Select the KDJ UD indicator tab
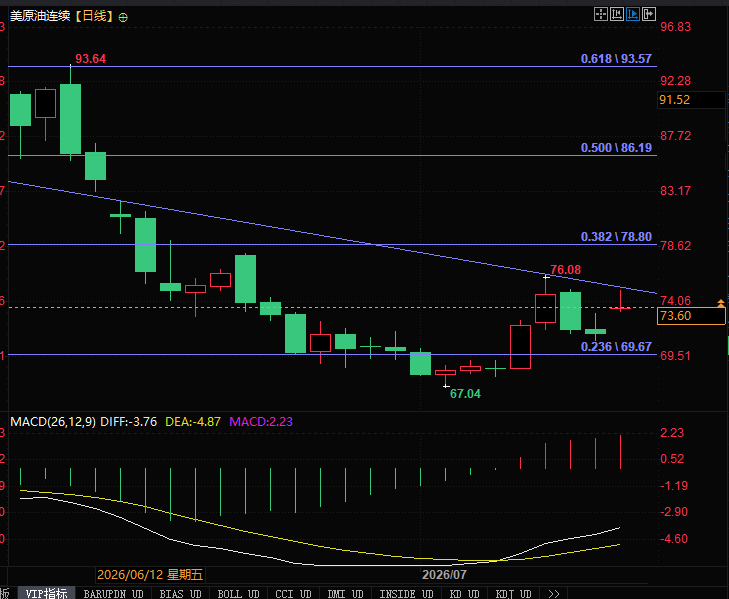Screen dimensions: 729x599 coord(513,593)
